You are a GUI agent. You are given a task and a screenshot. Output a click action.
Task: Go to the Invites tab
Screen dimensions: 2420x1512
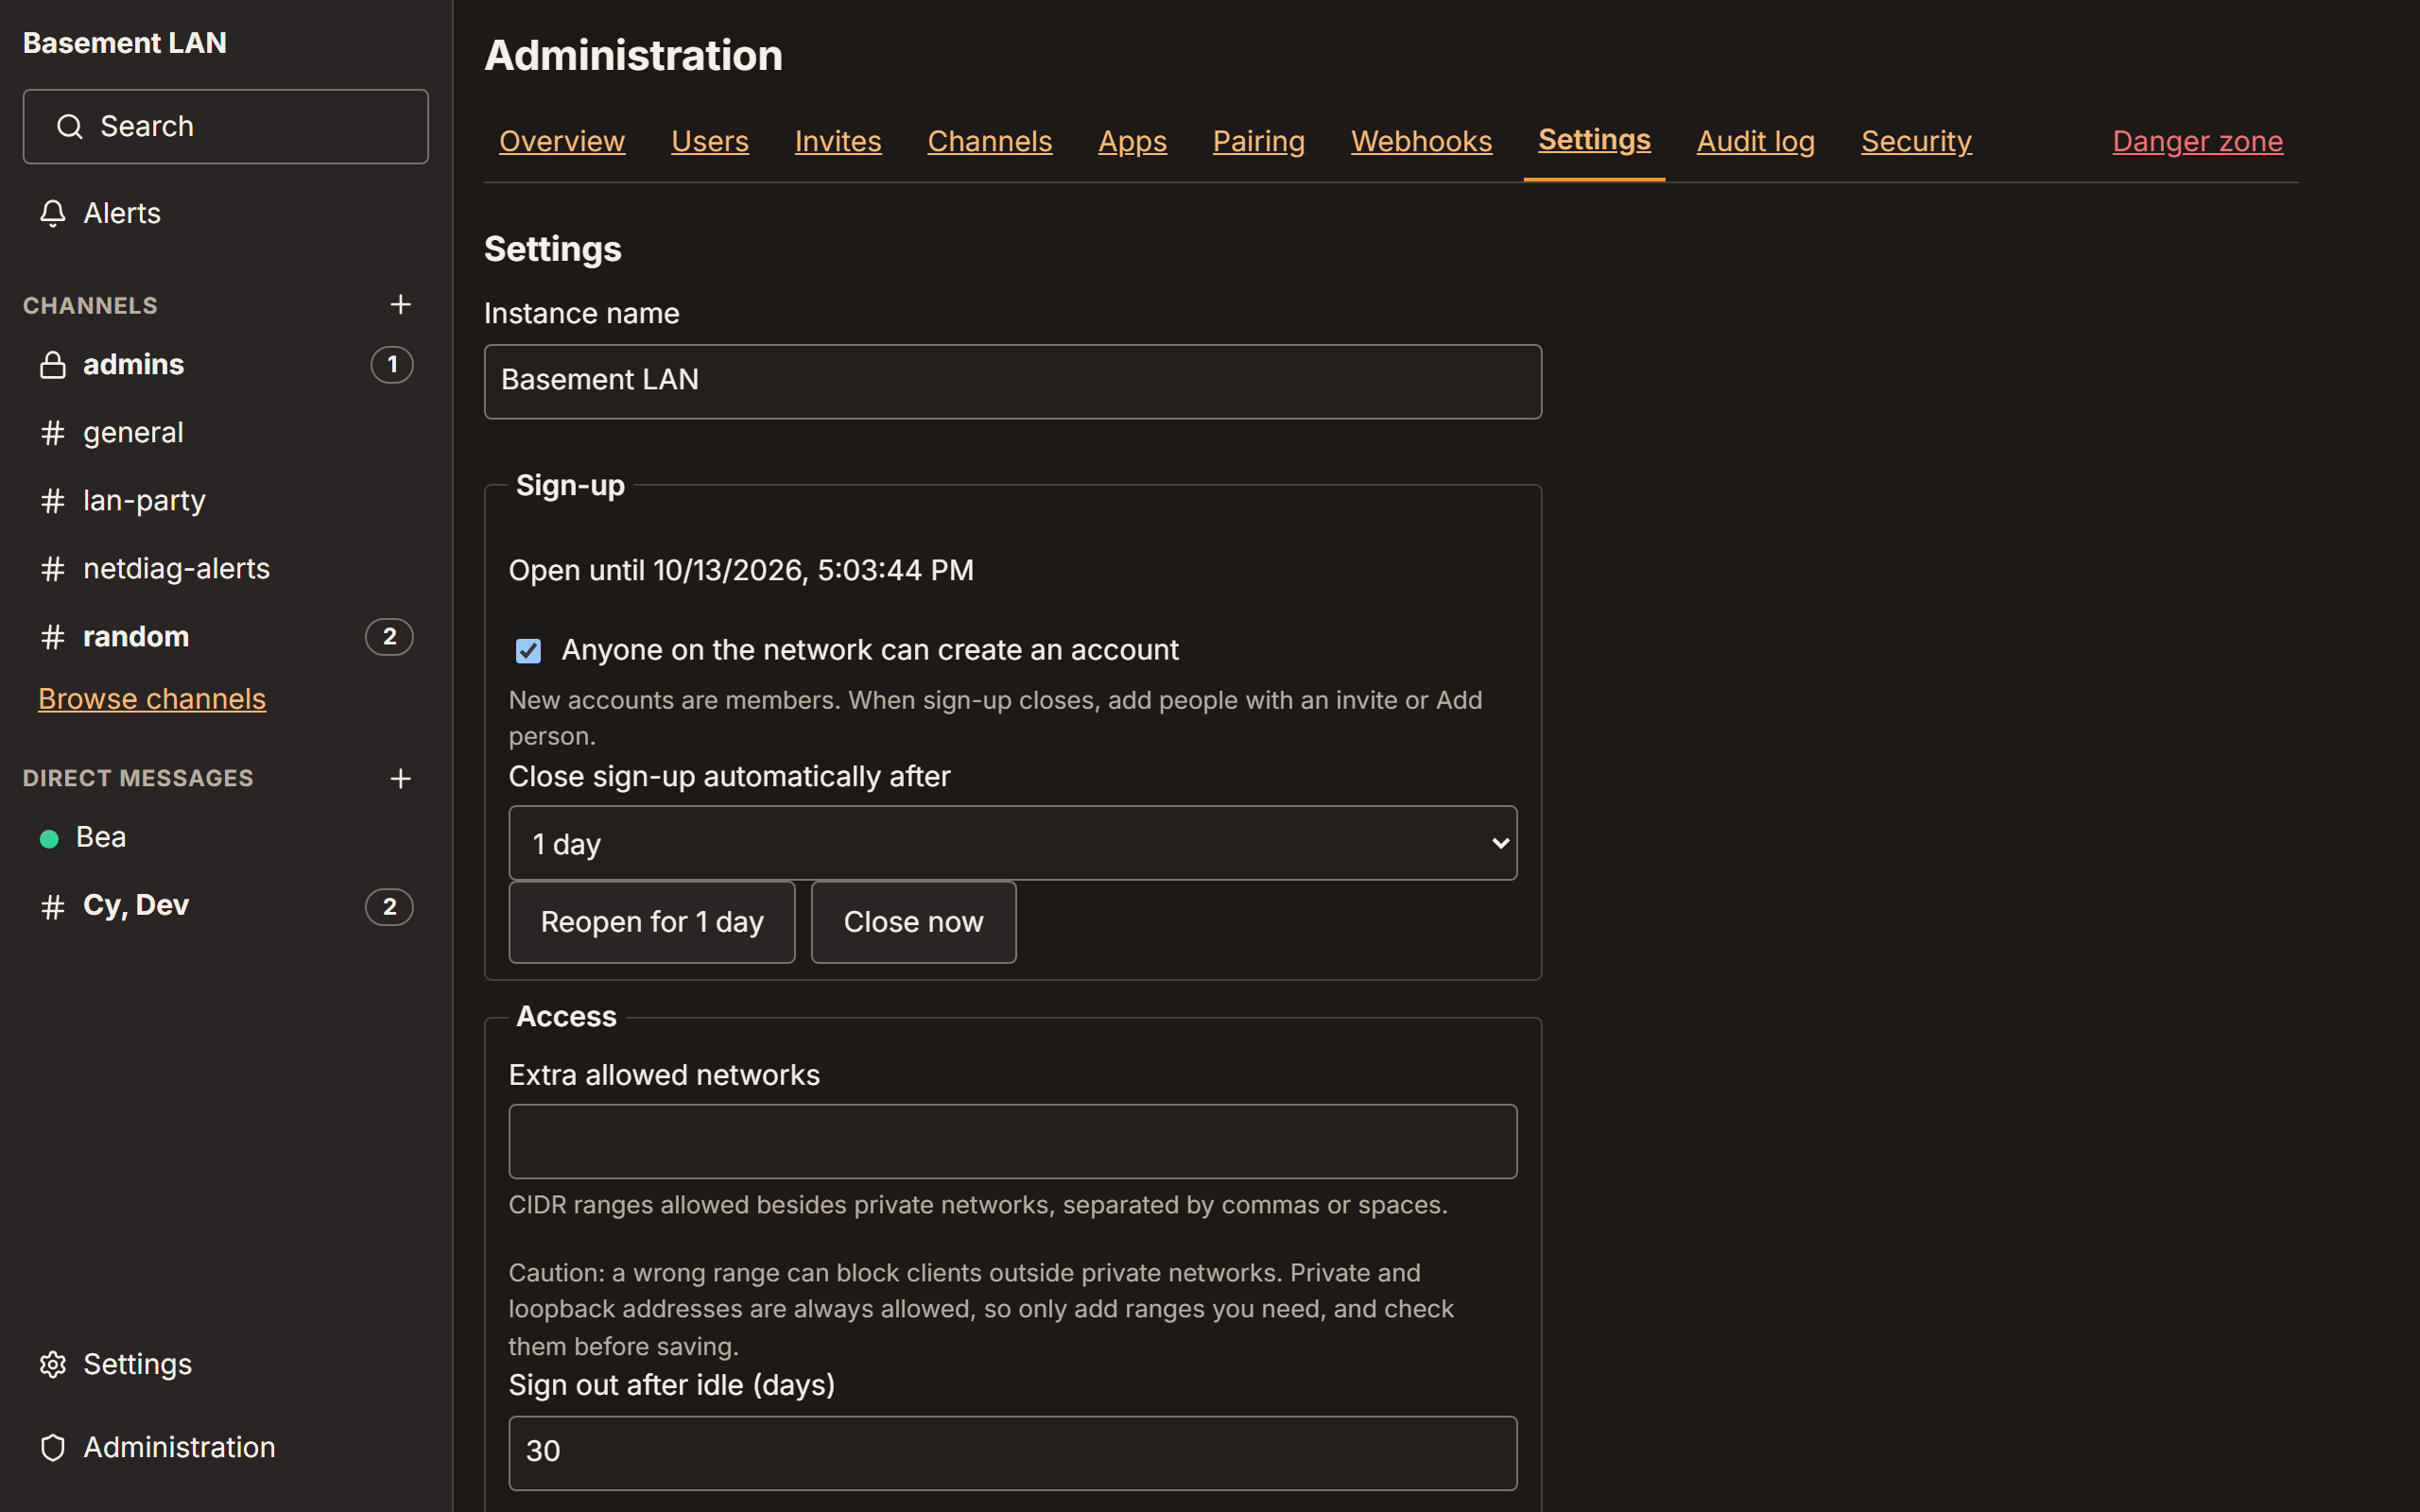coord(837,141)
